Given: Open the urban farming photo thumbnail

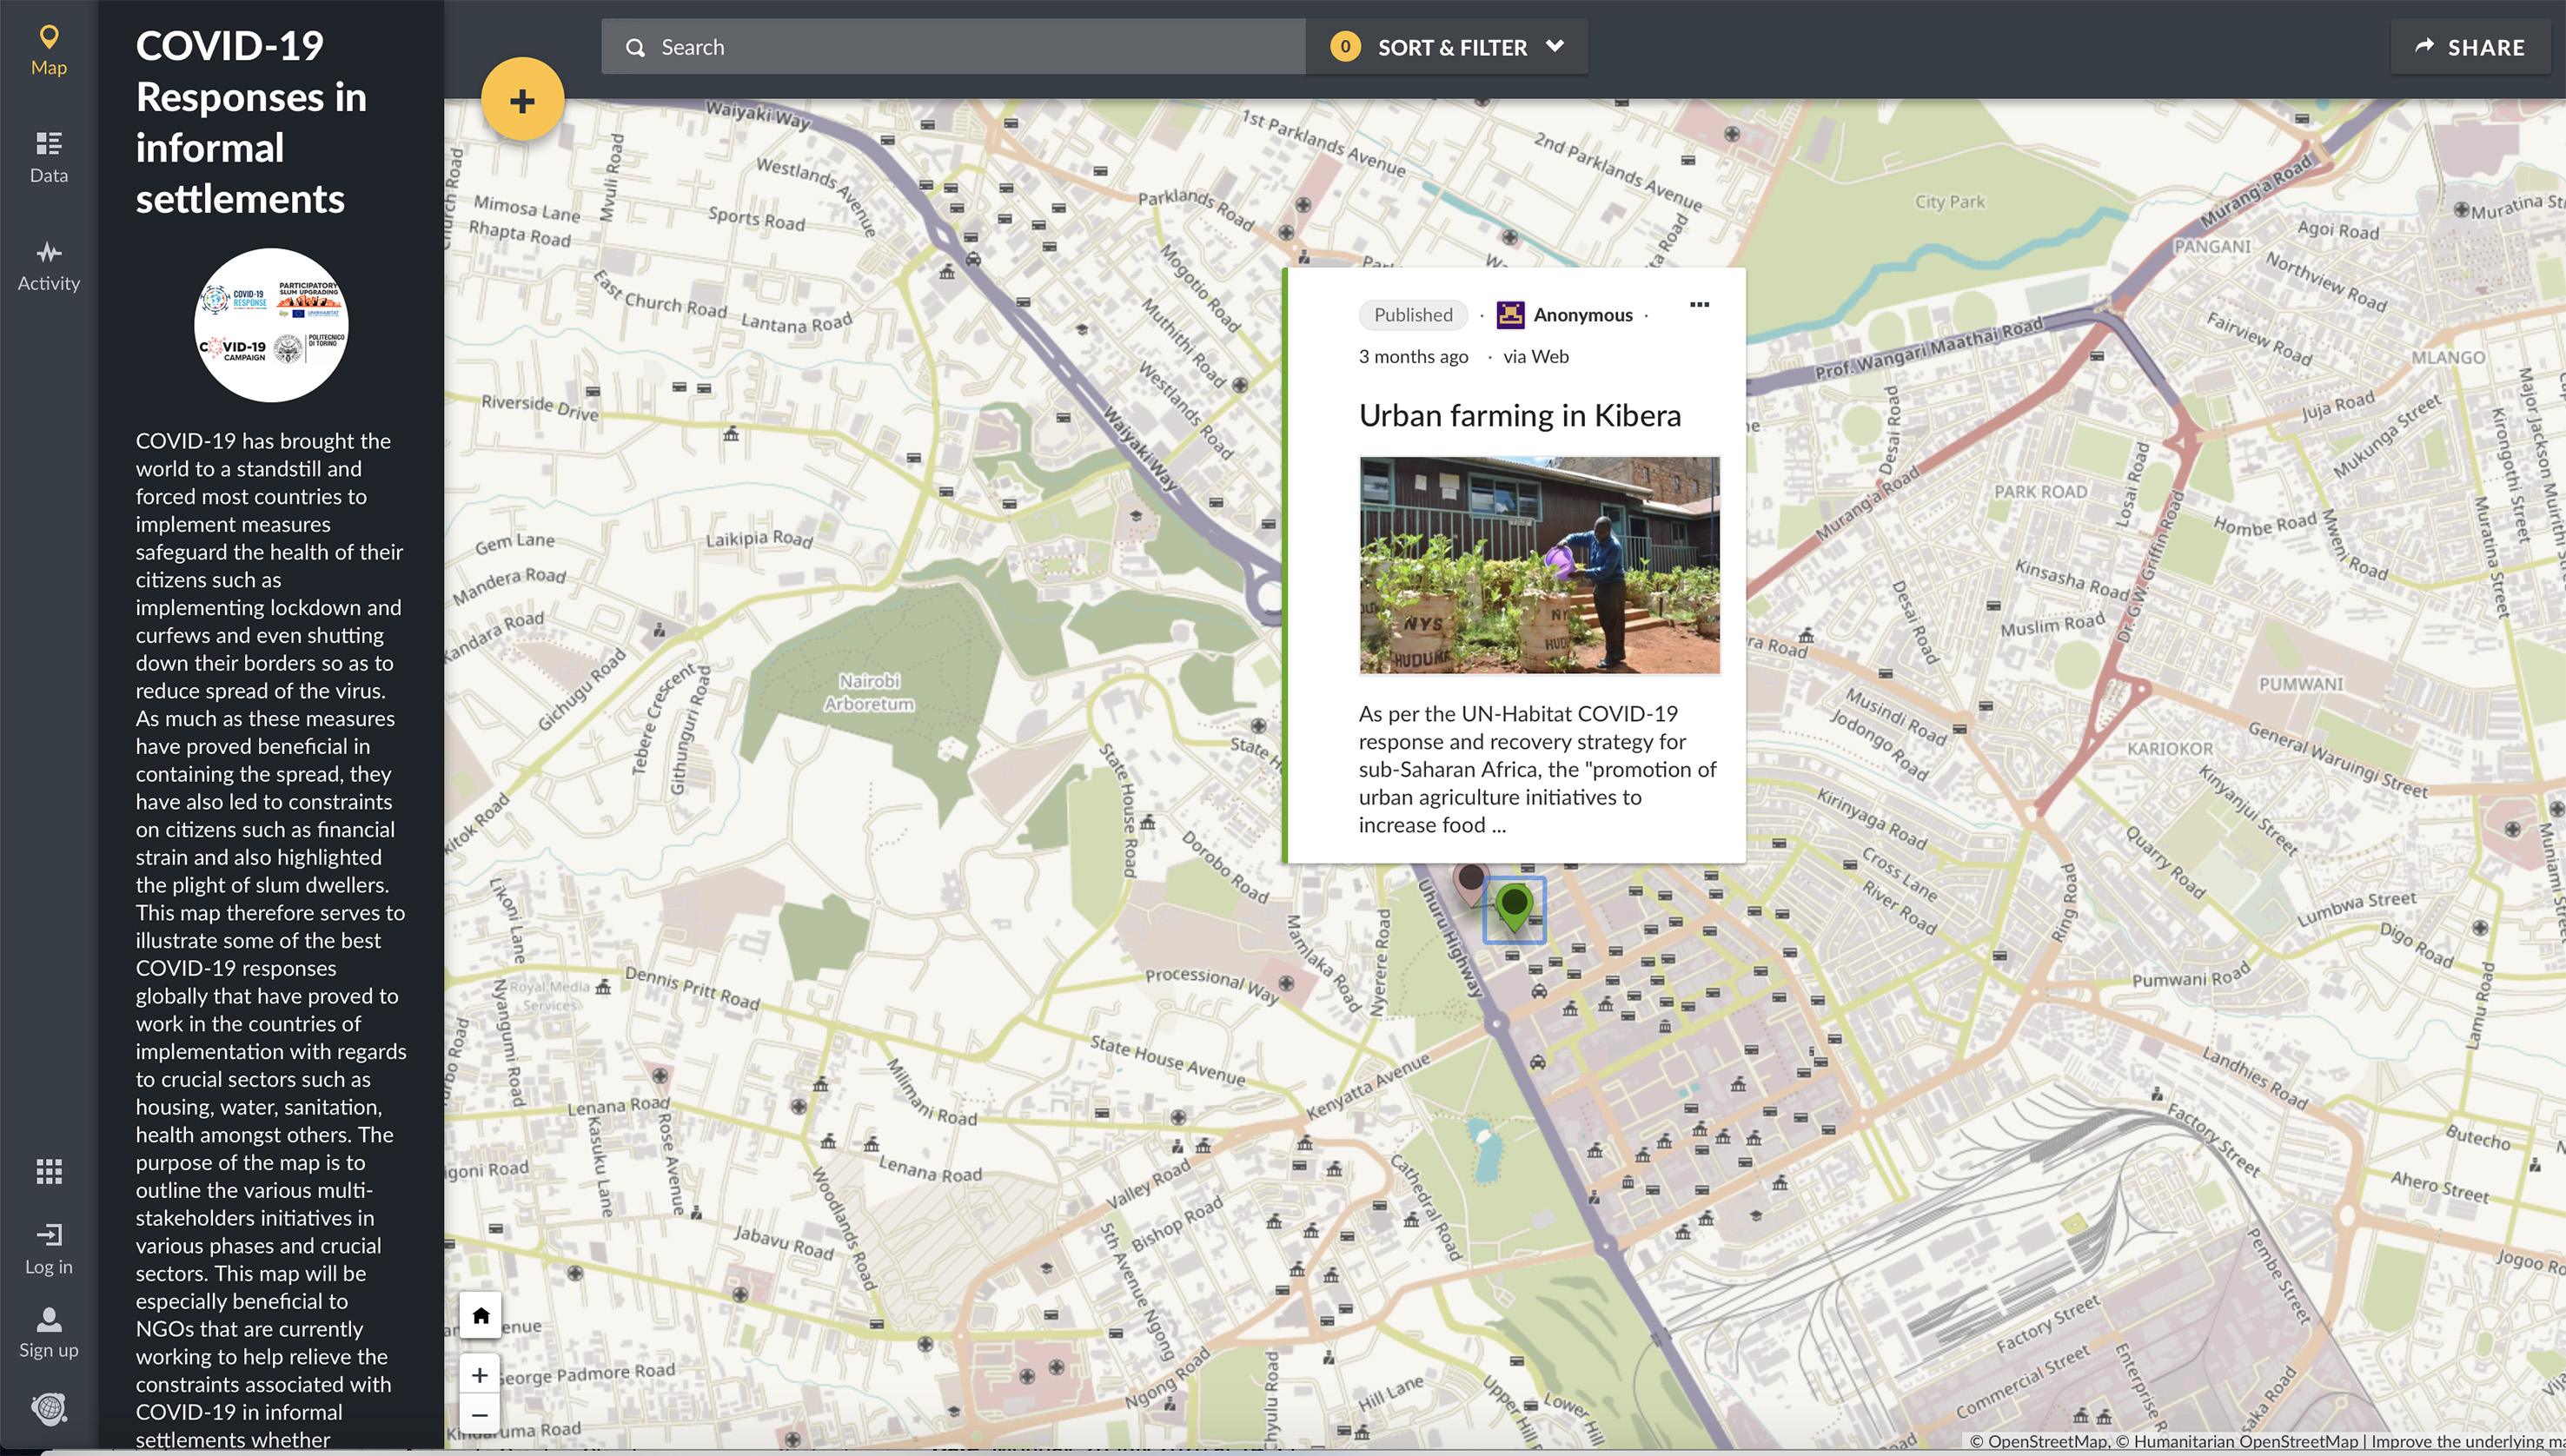Looking at the screenshot, I should 1539,565.
